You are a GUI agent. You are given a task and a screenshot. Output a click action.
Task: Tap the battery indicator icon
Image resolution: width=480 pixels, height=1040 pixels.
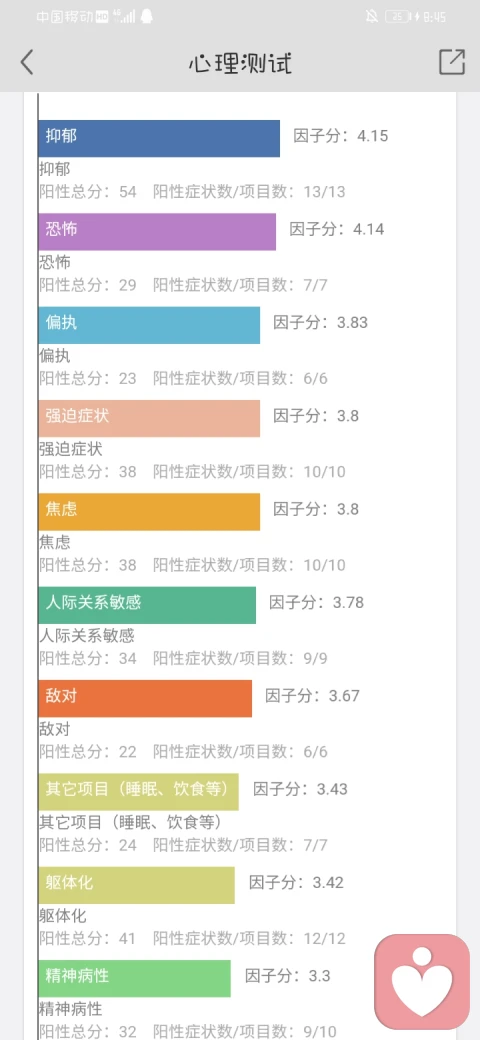click(398, 17)
